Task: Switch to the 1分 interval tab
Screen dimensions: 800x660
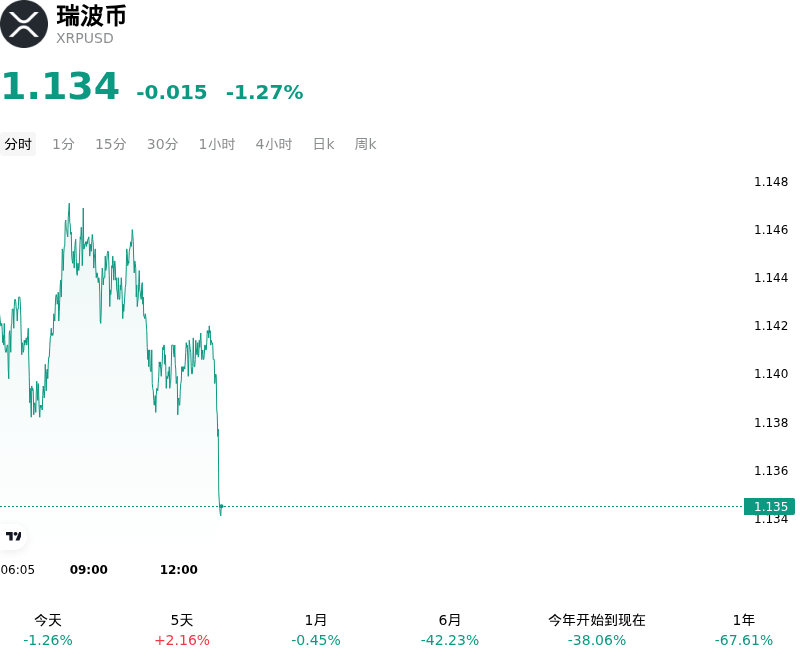Action: point(63,144)
